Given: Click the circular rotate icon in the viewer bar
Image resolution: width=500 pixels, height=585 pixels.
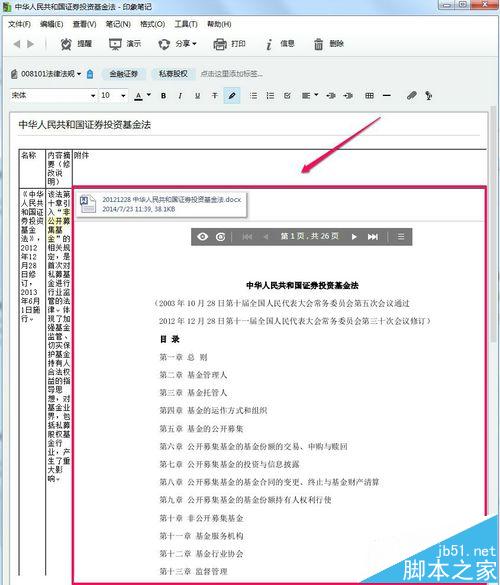Looking at the screenshot, I should click(x=221, y=237).
